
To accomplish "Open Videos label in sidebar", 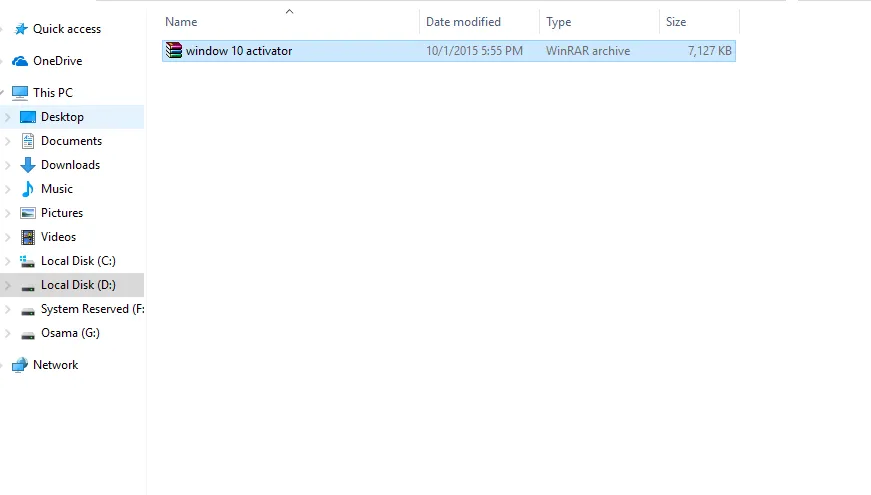I will coord(58,237).
